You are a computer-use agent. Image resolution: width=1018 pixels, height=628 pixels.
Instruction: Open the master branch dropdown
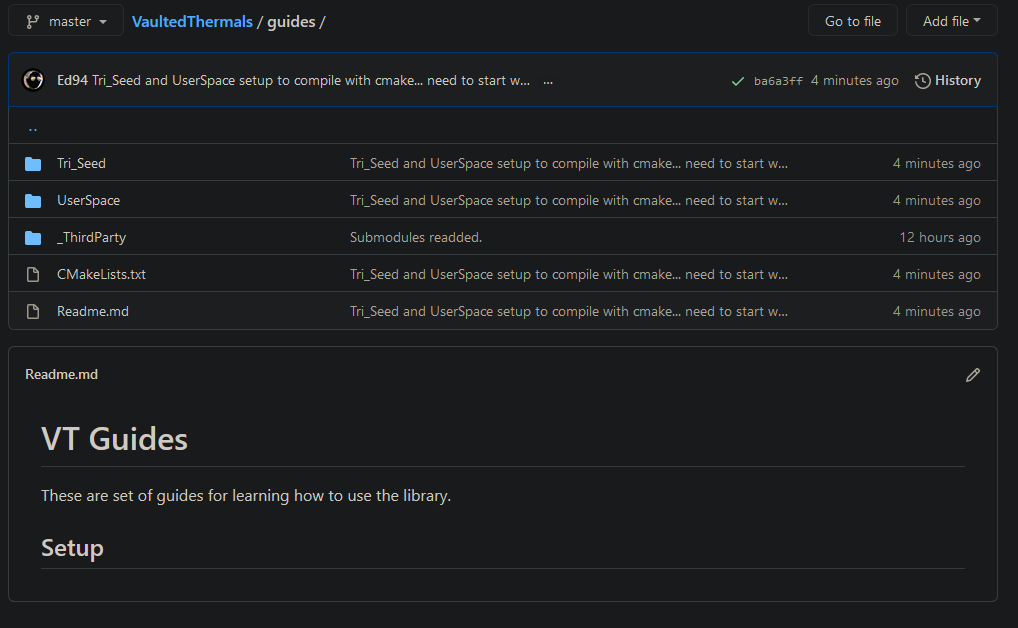pyautogui.click(x=65, y=20)
